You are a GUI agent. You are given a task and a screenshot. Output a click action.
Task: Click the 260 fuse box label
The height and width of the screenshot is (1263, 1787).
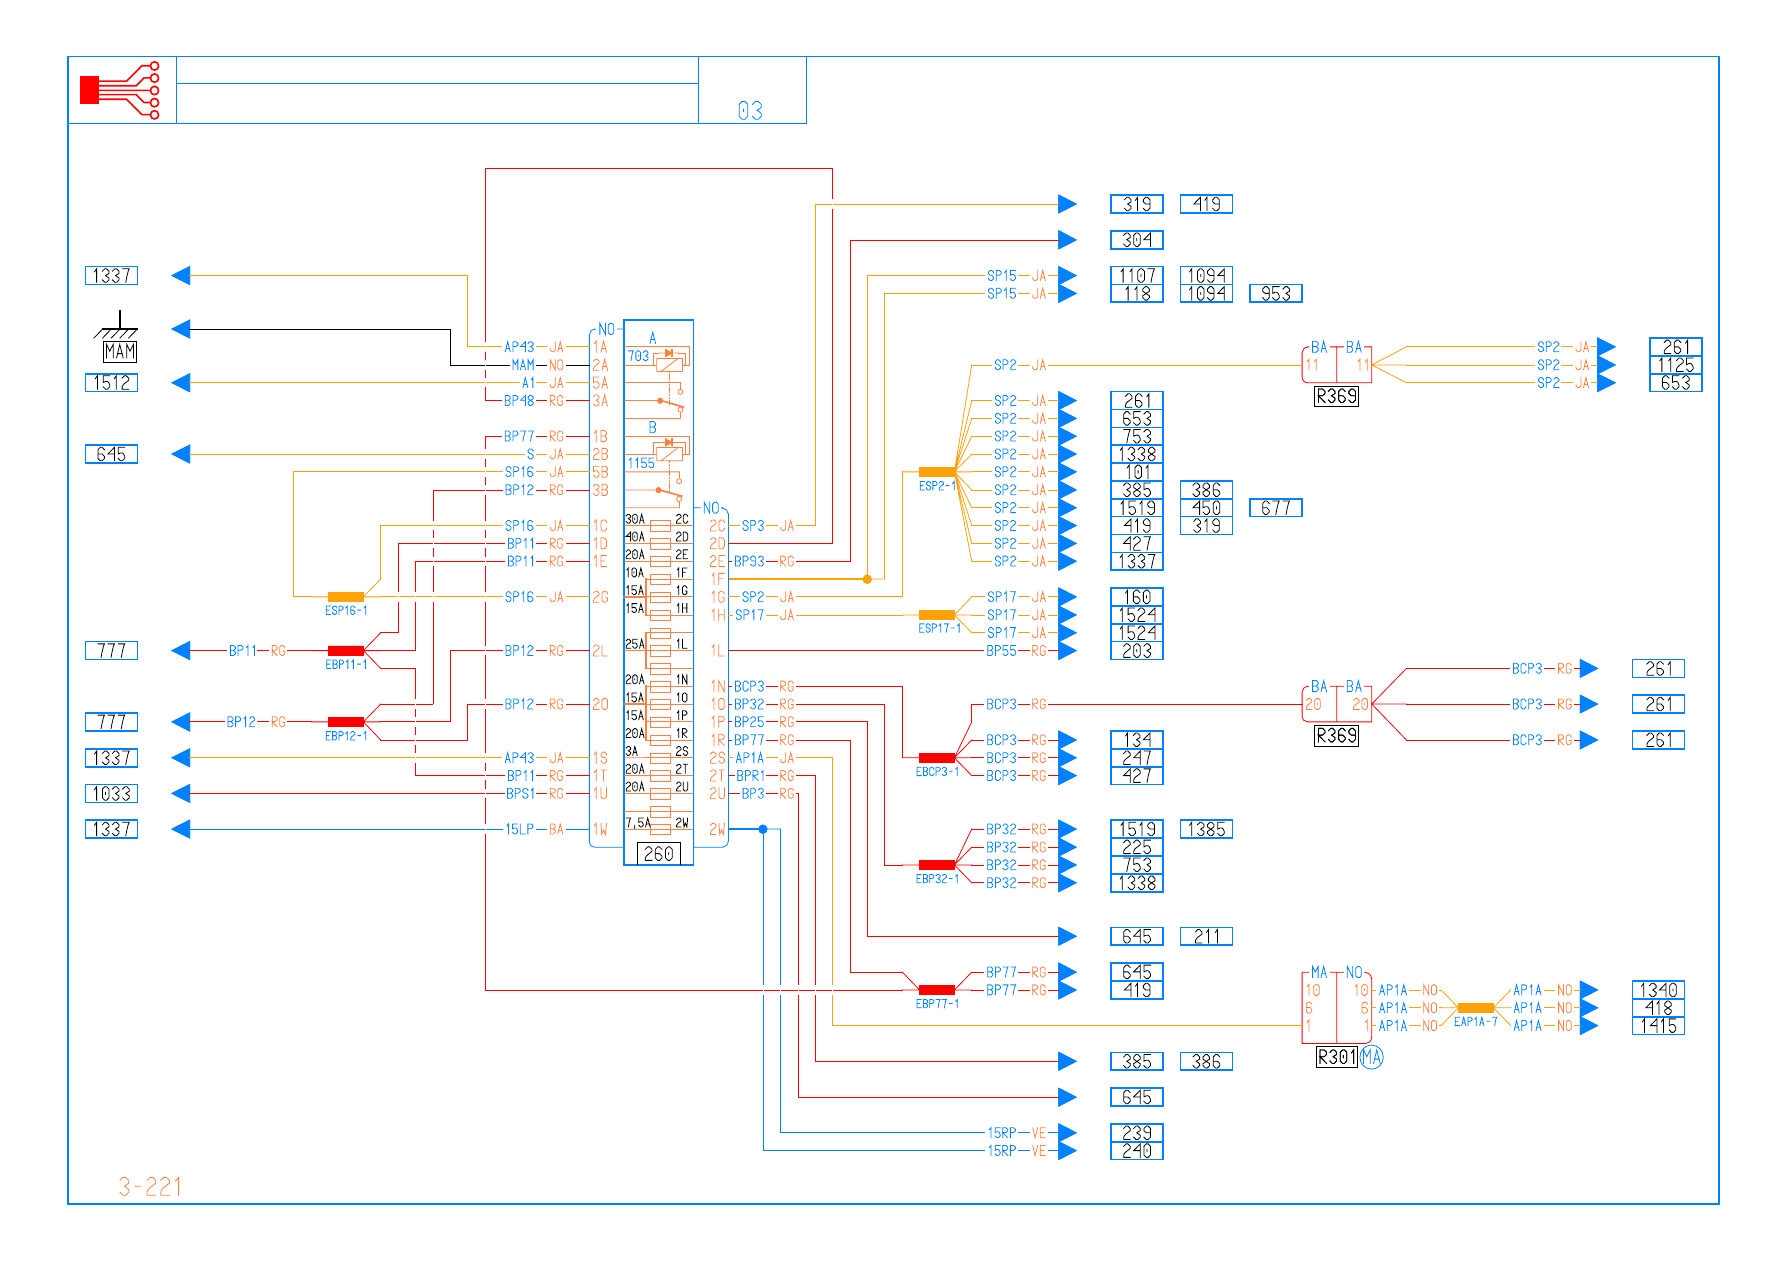tap(659, 854)
